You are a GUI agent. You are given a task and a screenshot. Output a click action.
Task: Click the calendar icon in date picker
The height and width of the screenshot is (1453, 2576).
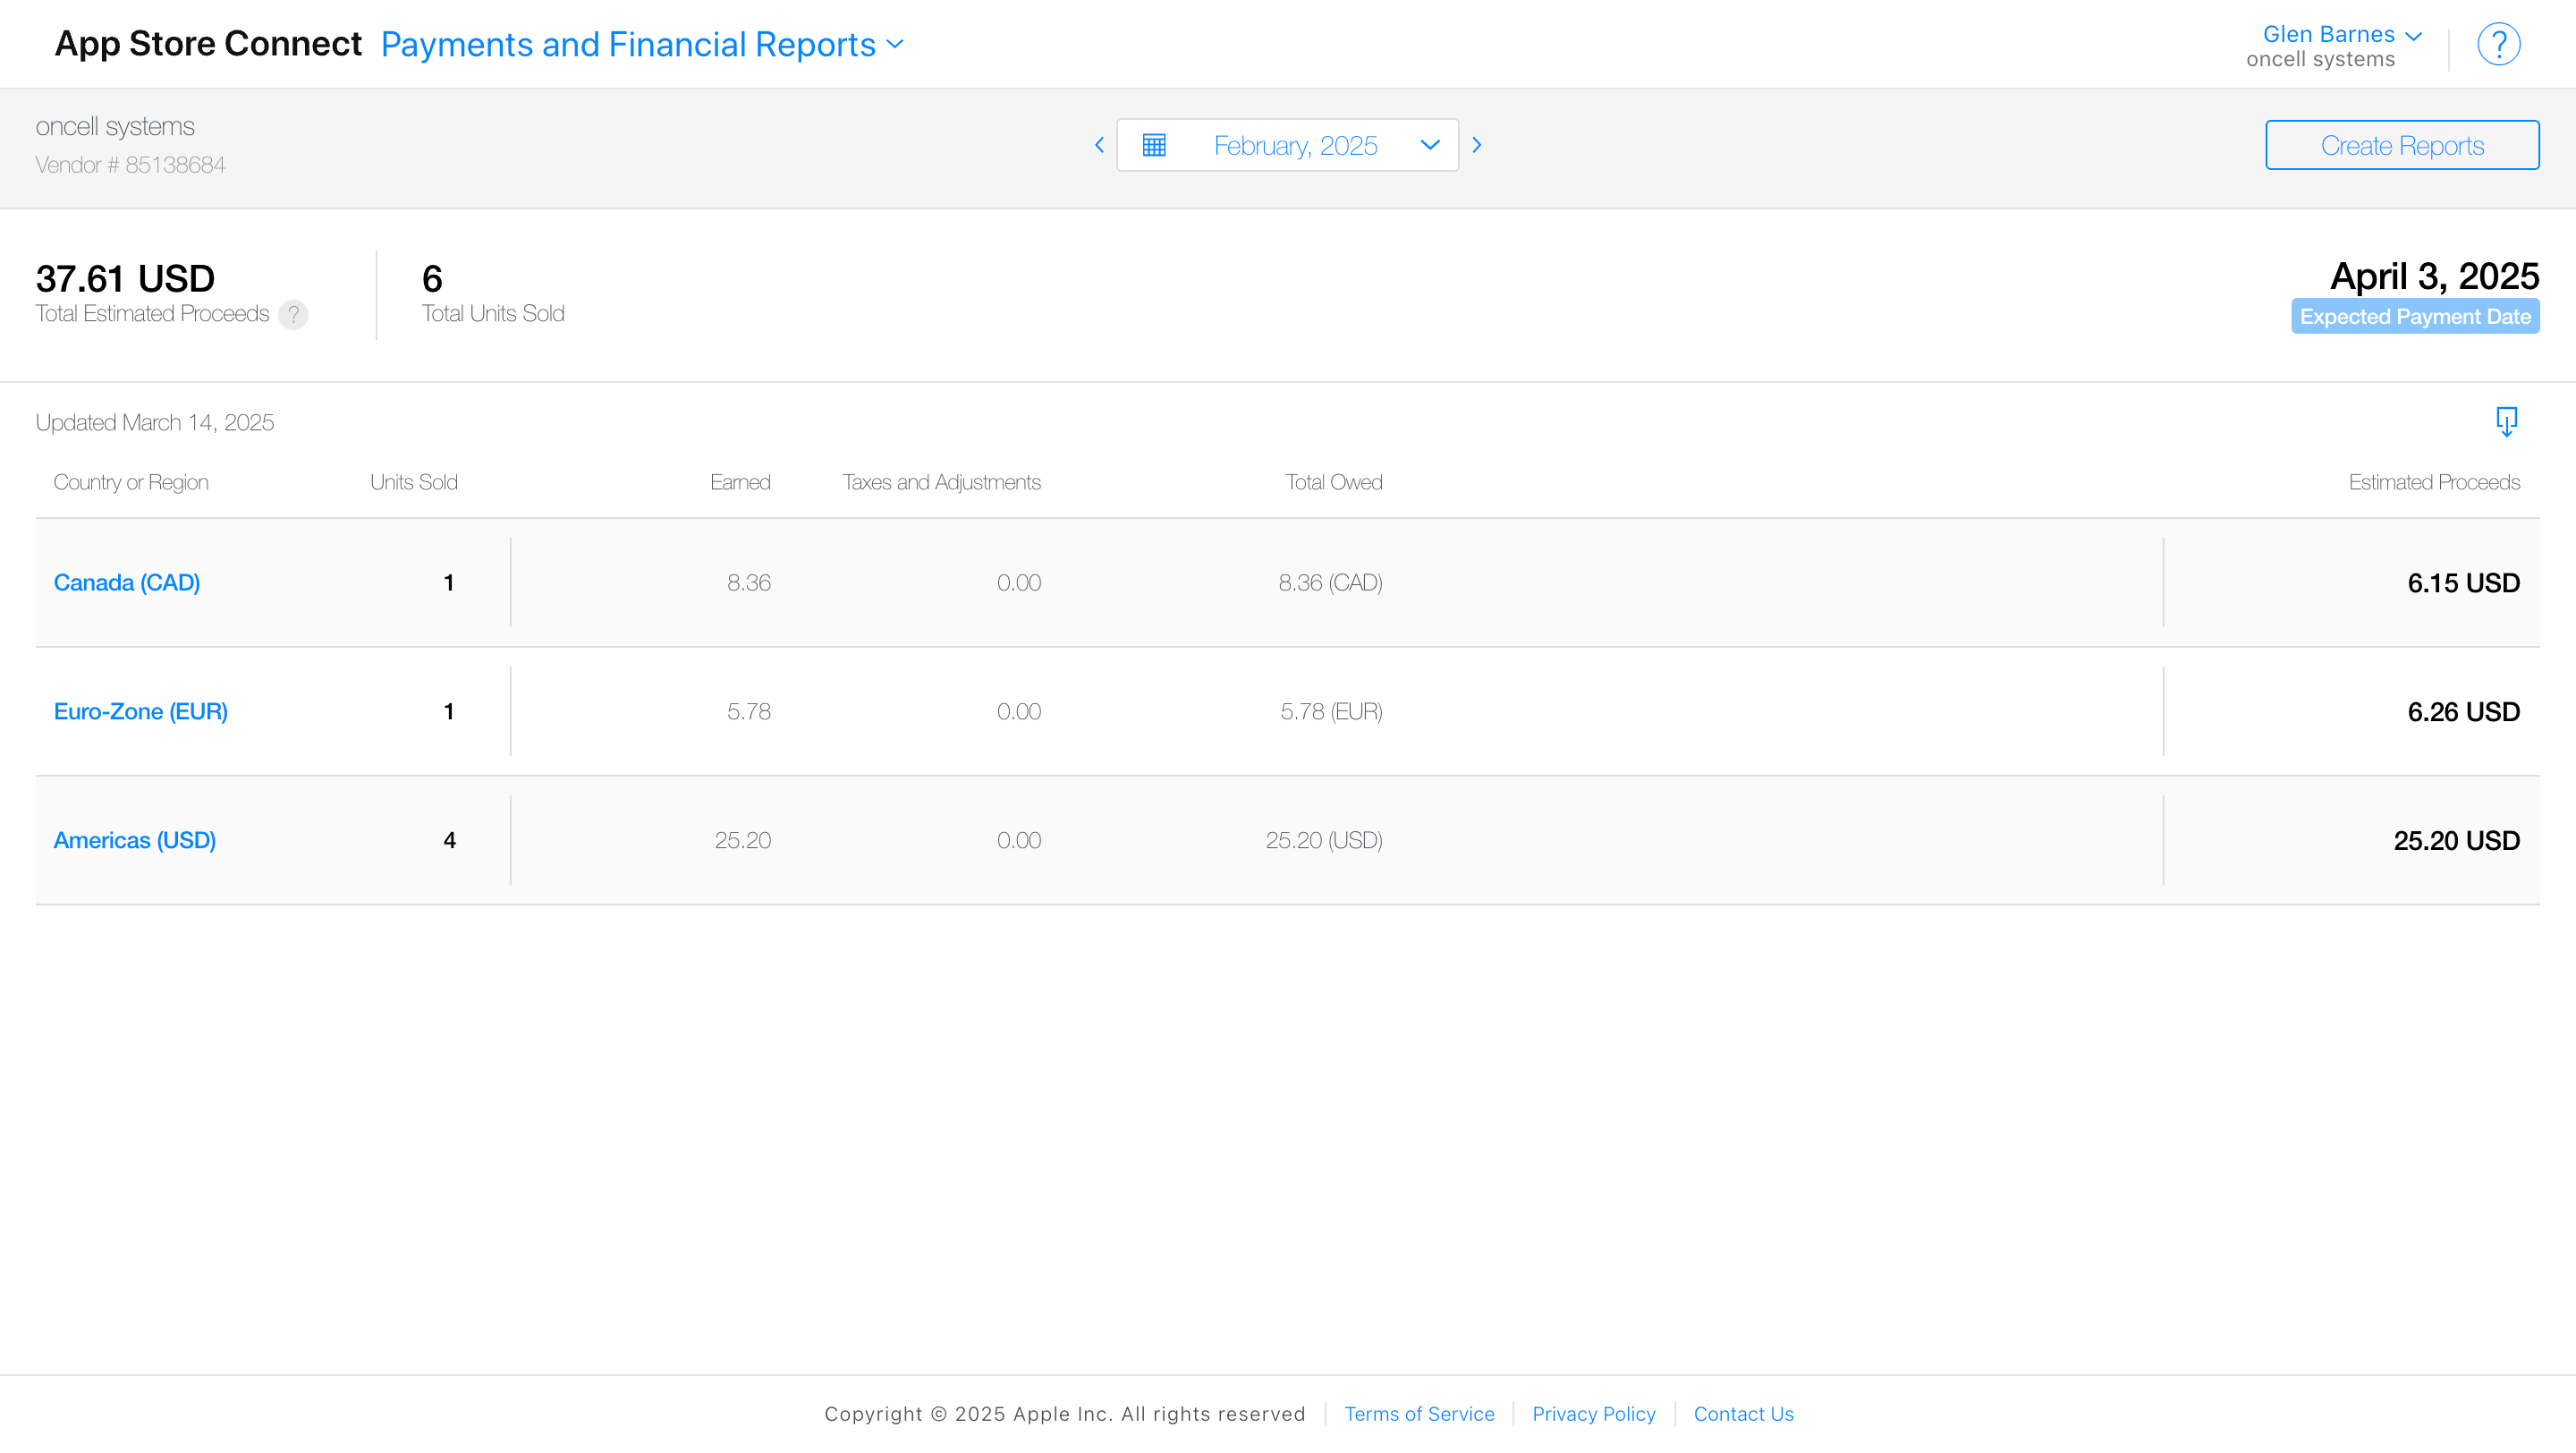[x=1154, y=145]
